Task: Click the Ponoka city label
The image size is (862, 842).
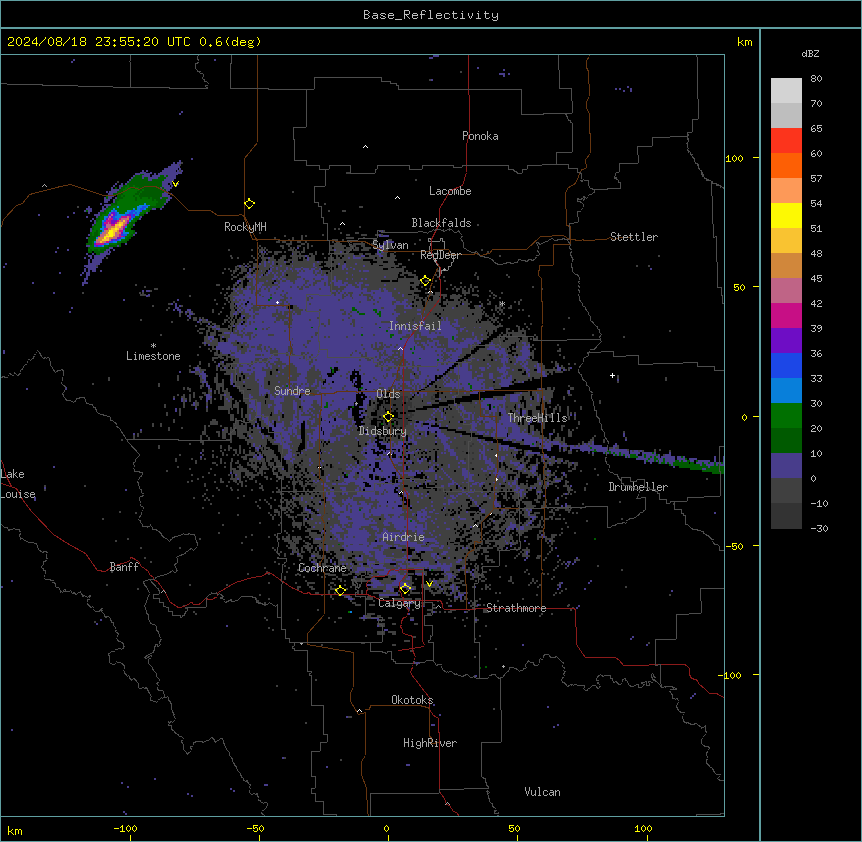Action: (x=480, y=136)
